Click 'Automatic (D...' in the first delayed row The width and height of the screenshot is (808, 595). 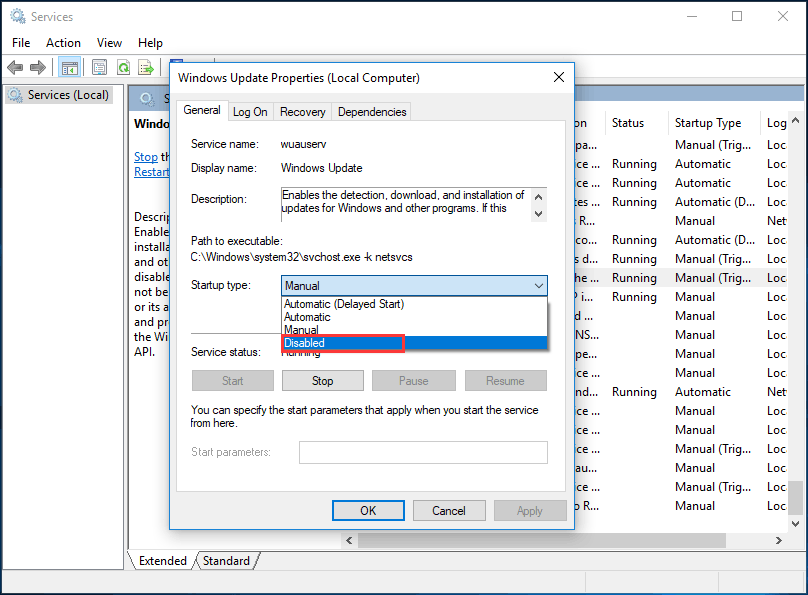715,202
